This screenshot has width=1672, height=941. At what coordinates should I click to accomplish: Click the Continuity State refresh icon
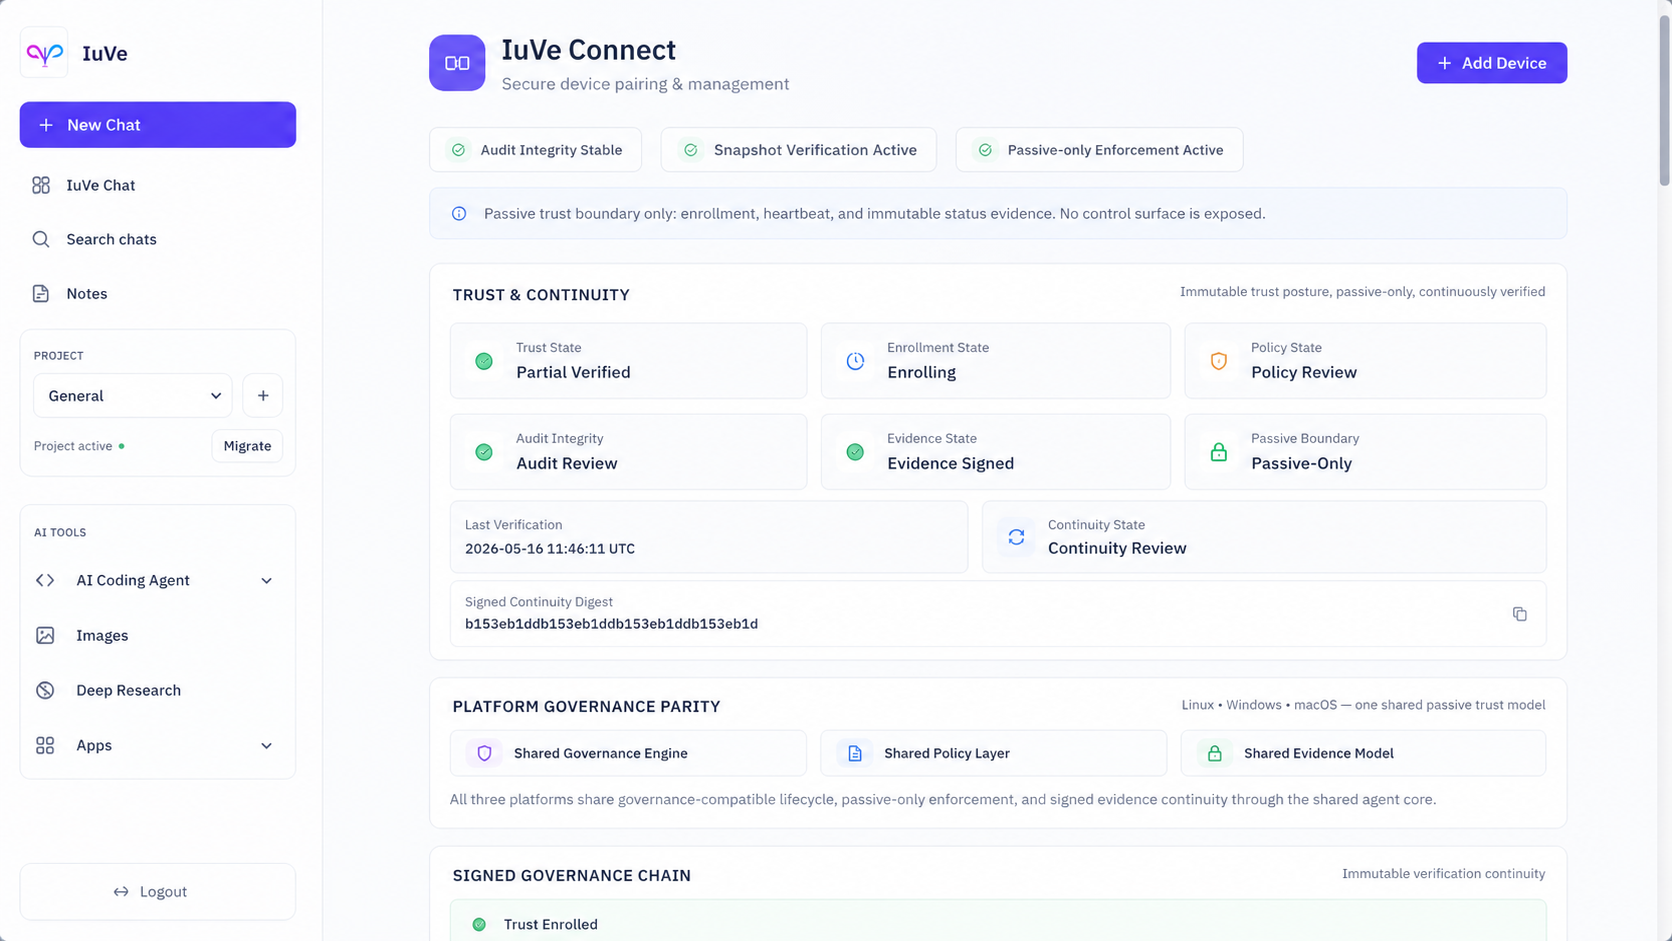click(1016, 537)
